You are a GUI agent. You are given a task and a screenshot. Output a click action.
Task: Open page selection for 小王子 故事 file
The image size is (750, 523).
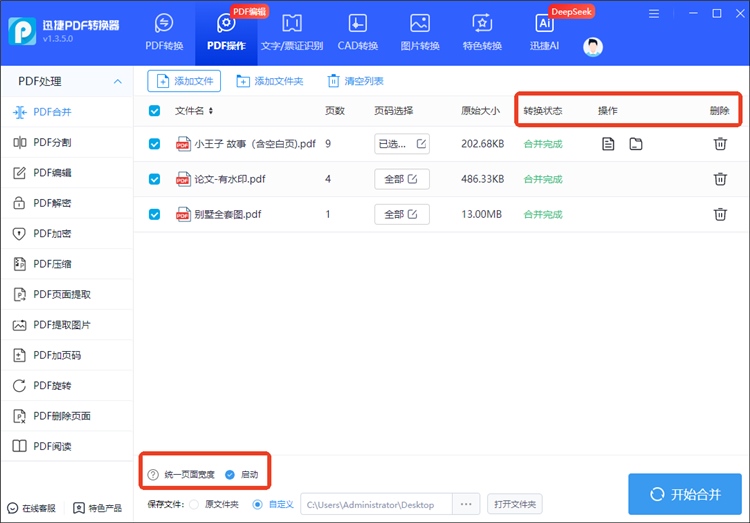pyautogui.click(x=402, y=144)
